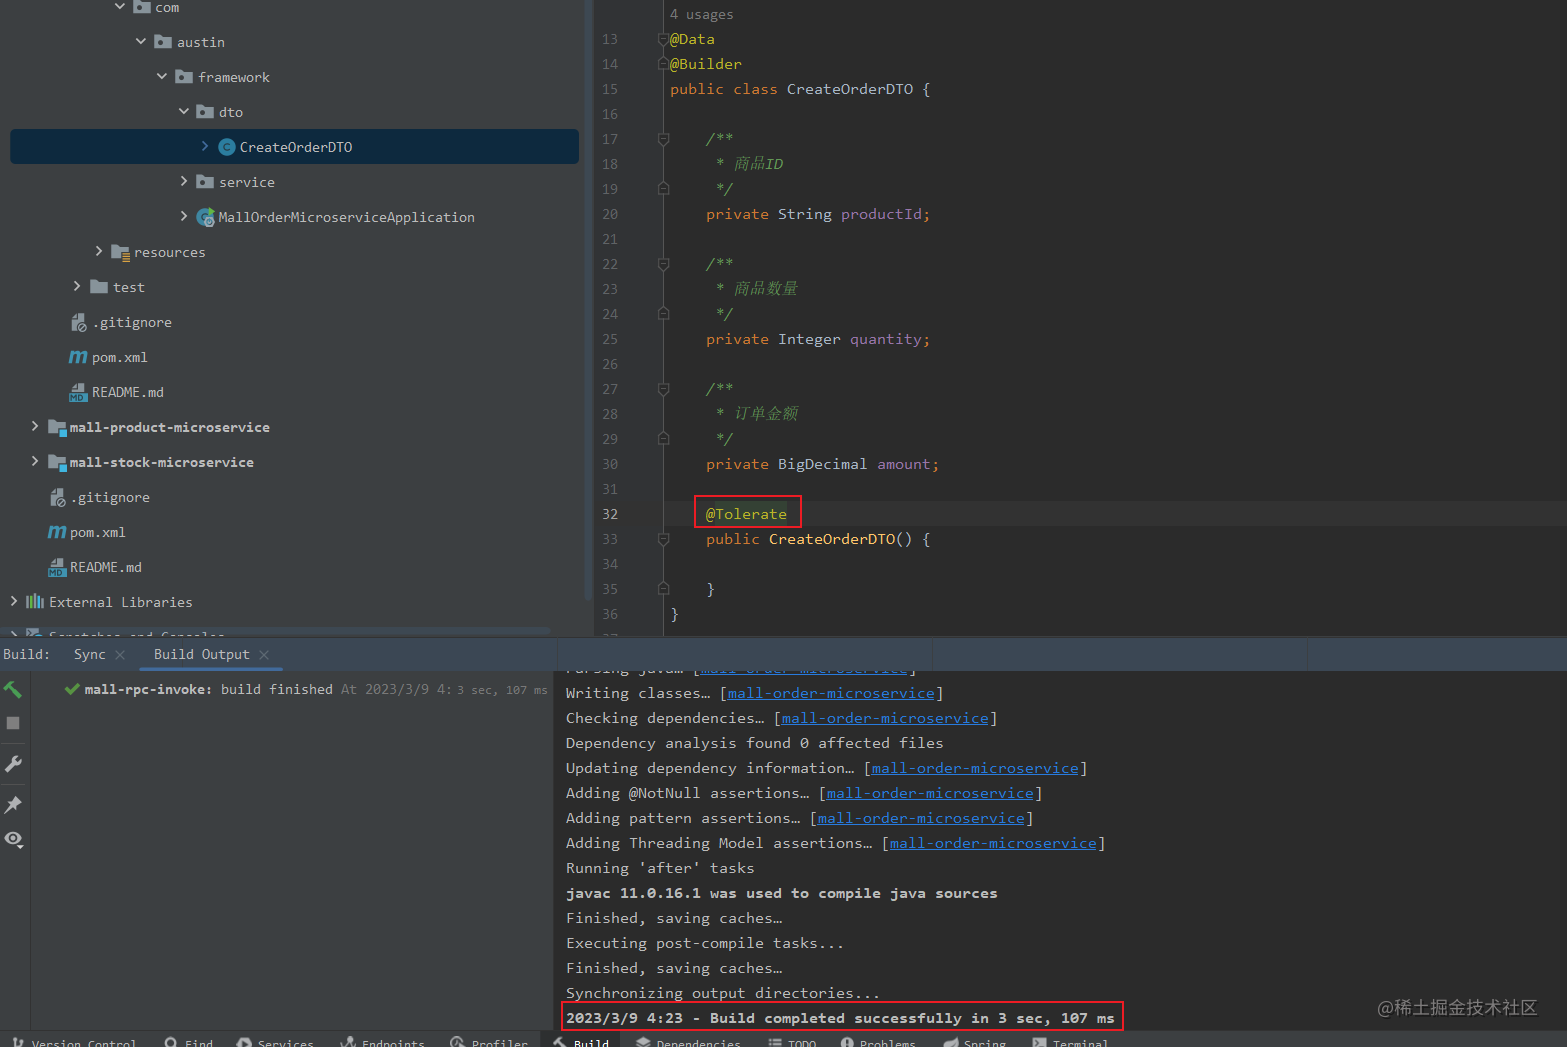Expand the MallOrderMicroserviceApplication node chevron
Screen dimensions: 1567x1047
[x=184, y=216]
